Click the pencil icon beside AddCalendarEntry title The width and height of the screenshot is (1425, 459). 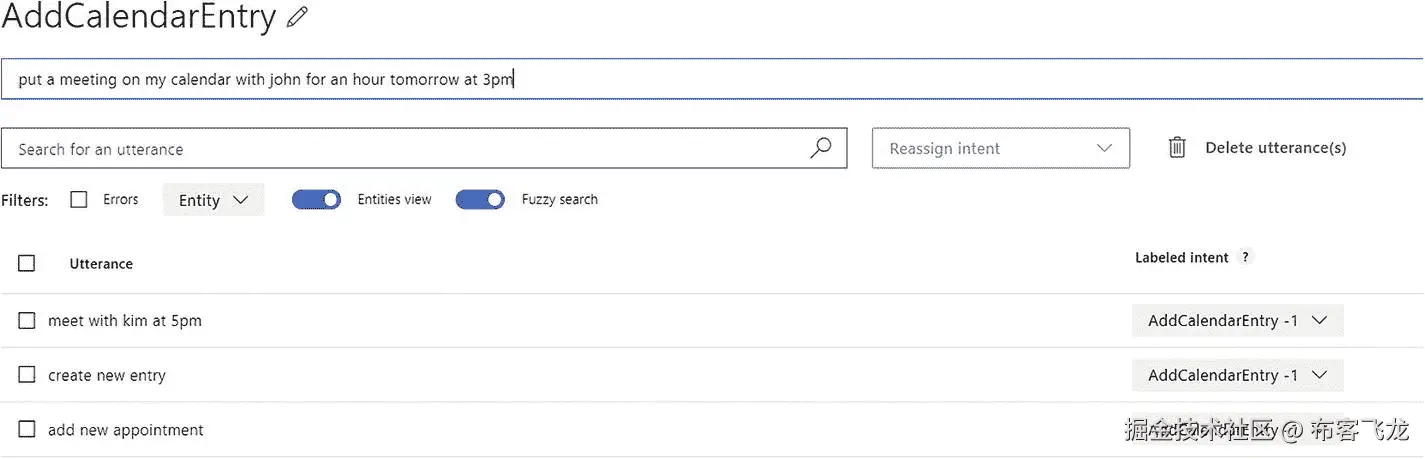(296, 17)
